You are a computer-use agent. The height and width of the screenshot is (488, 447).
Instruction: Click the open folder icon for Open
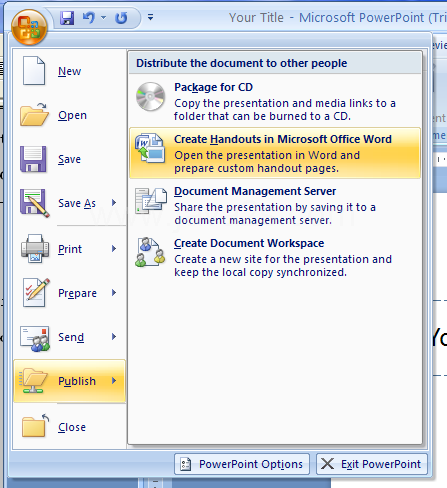[x=34, y=114]
